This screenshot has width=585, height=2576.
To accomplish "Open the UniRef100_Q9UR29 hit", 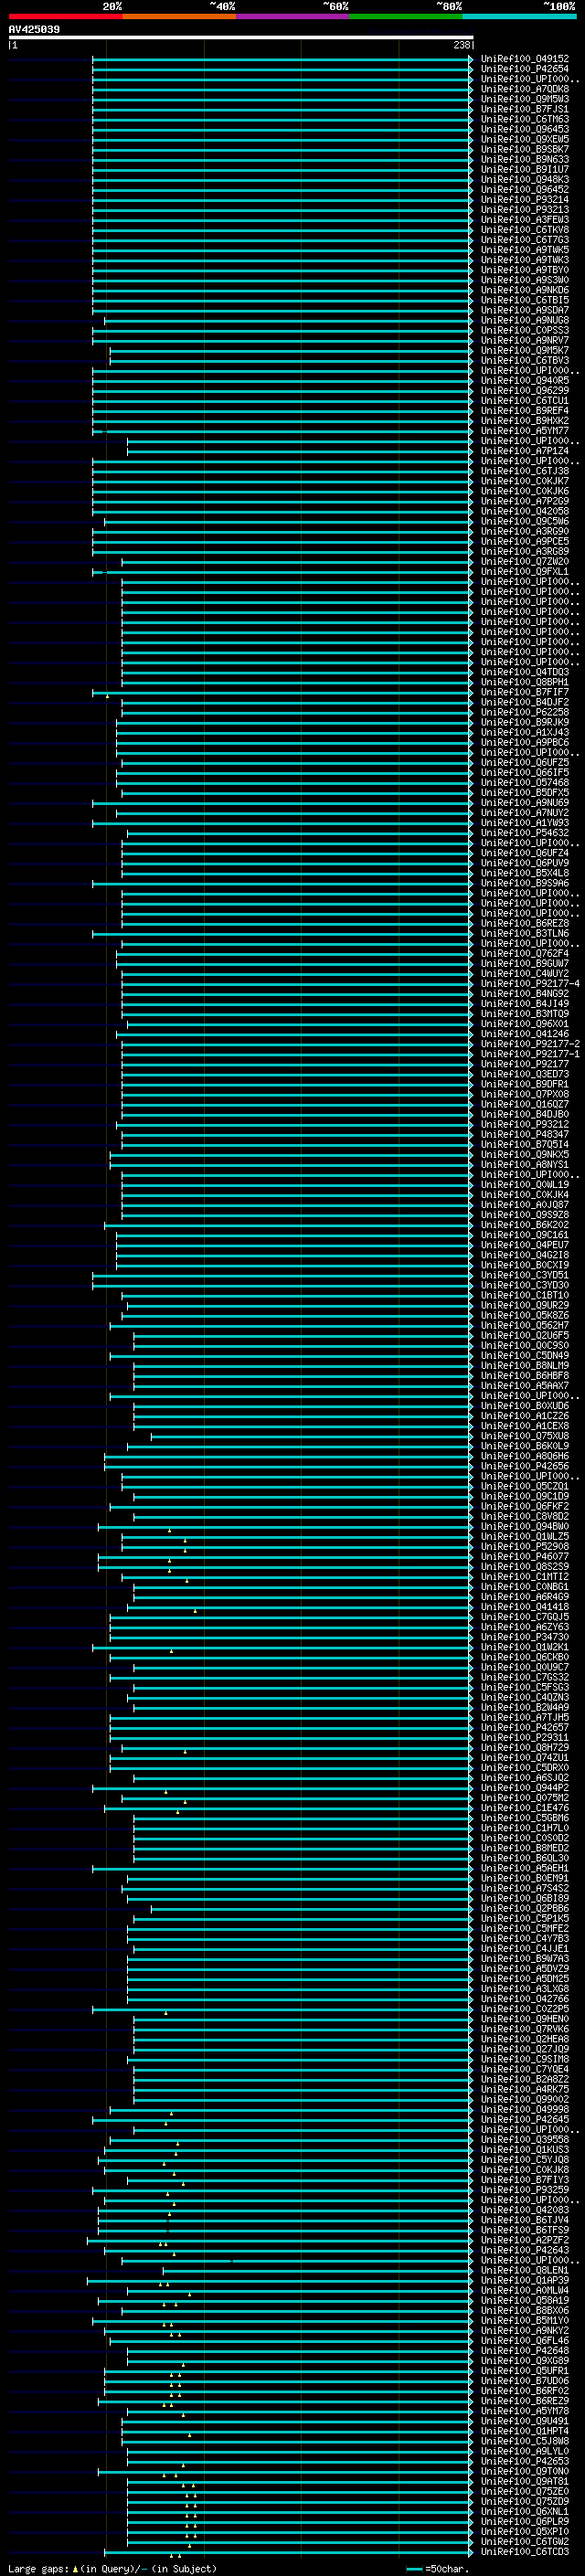I will point(525,1305).
